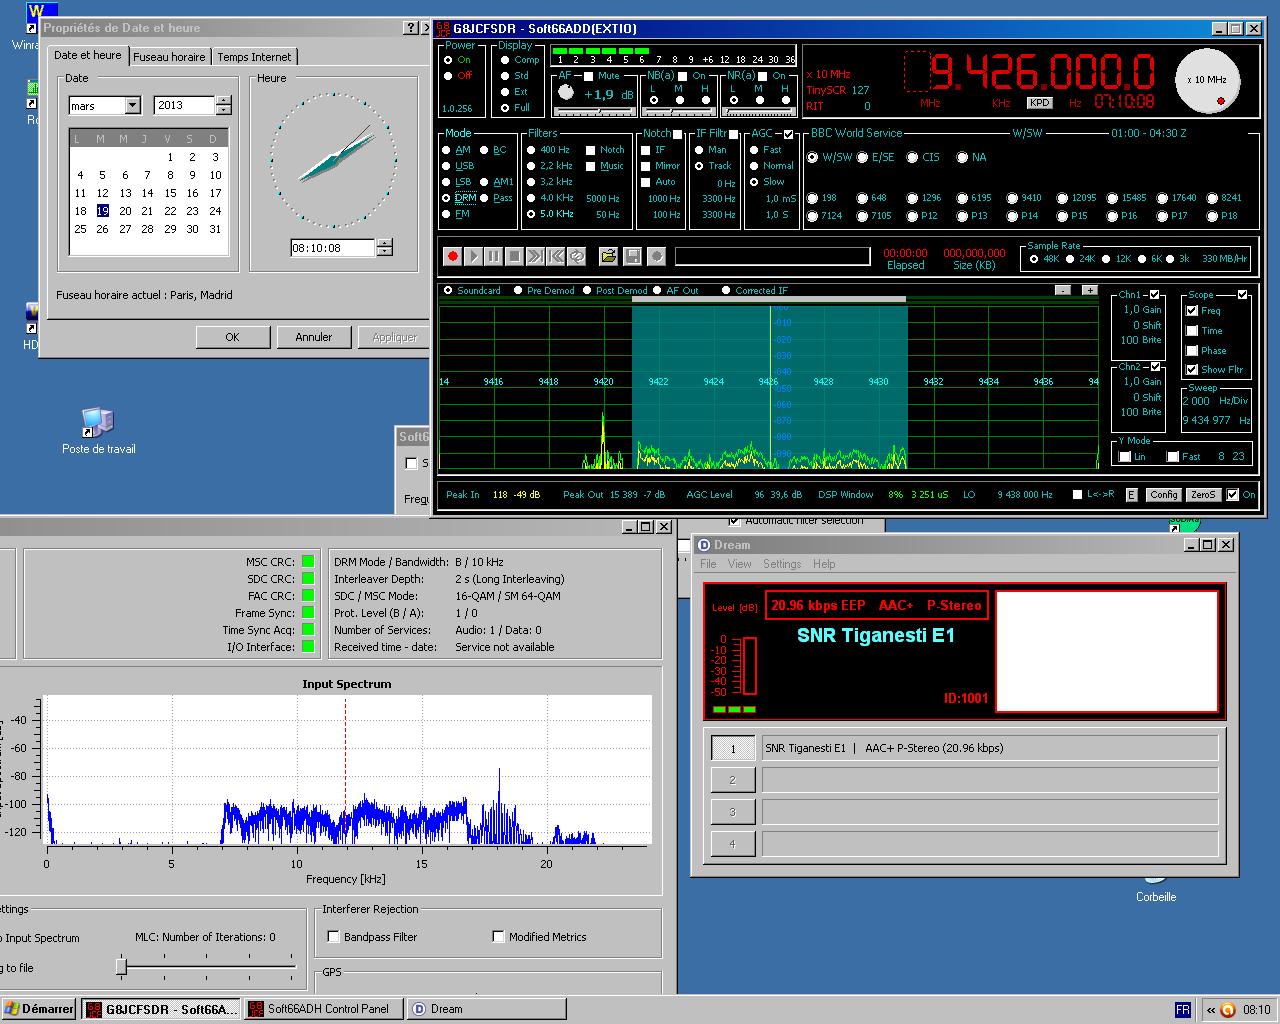
Task: Toggle the AF Mute checkbox
Action: point(589,76)
